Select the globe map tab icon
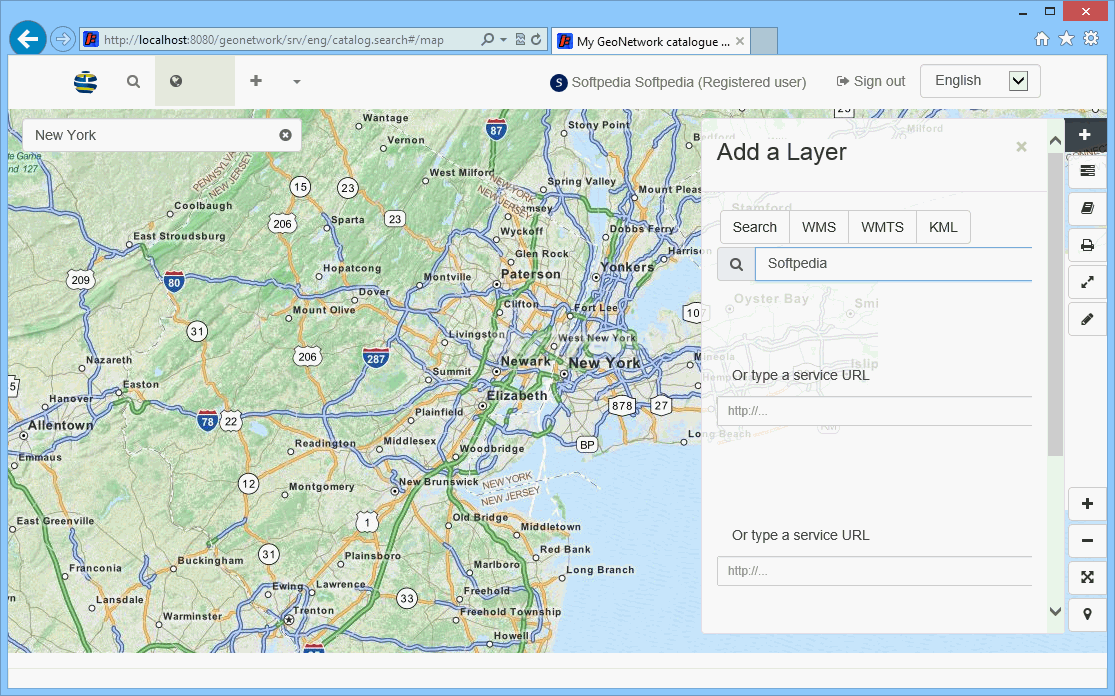1115x696 pixels. click(x=176, y=81)
